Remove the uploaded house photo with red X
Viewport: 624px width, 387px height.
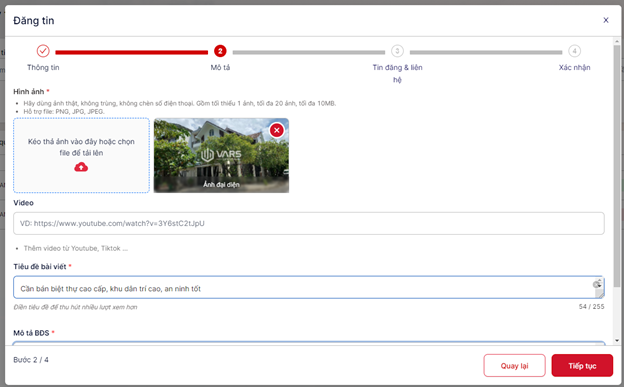tap(277, 130)
